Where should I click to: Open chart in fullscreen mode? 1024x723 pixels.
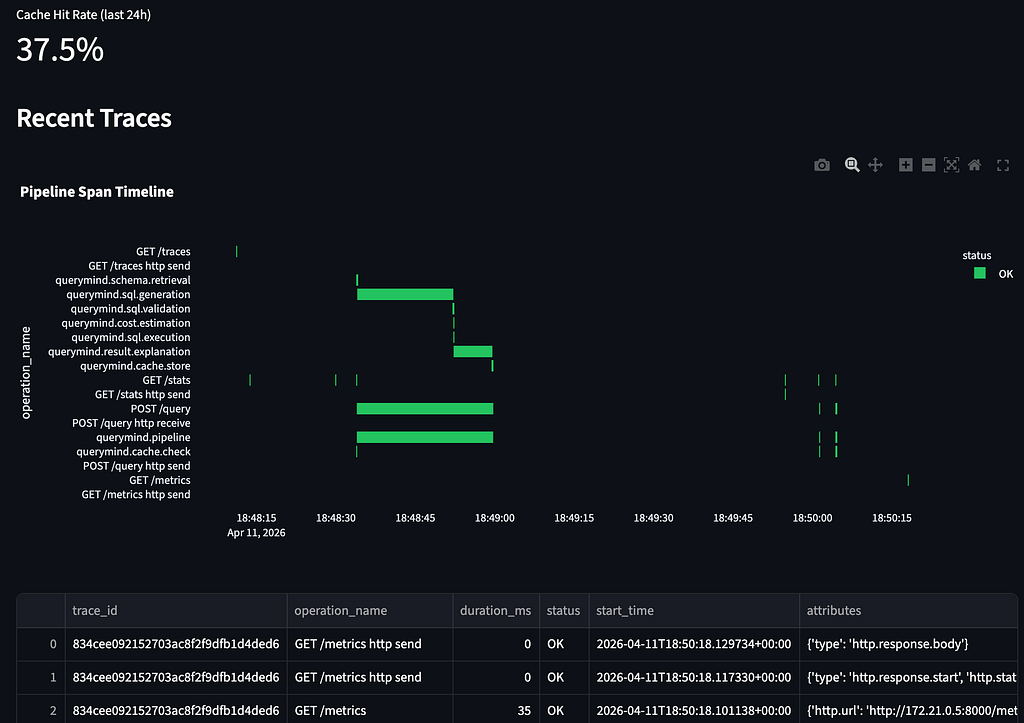coord(1003,165)
